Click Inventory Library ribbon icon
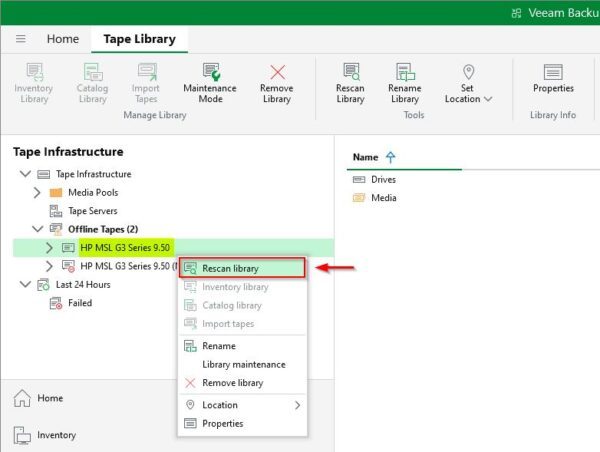The width and height of the screenshot is (600, 452). 34,83
